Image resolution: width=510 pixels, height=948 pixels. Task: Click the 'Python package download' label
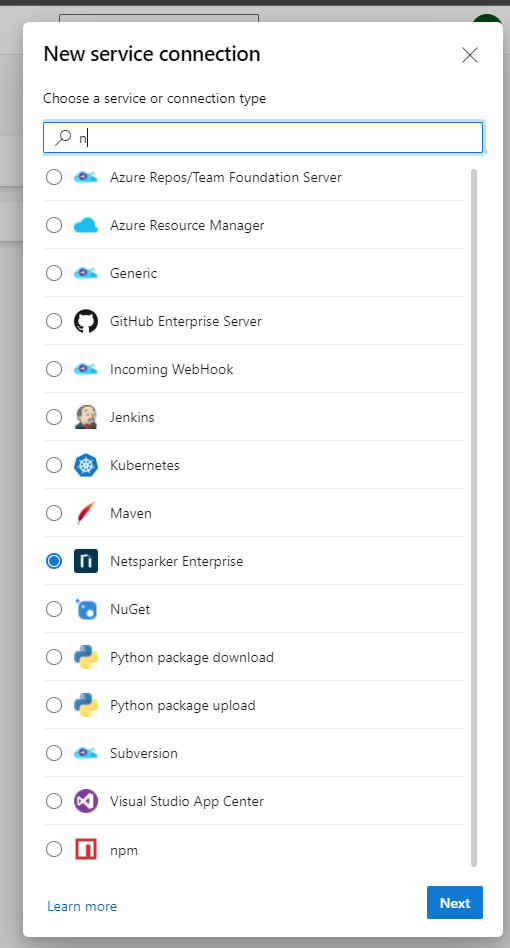click(x=192, y=657)
